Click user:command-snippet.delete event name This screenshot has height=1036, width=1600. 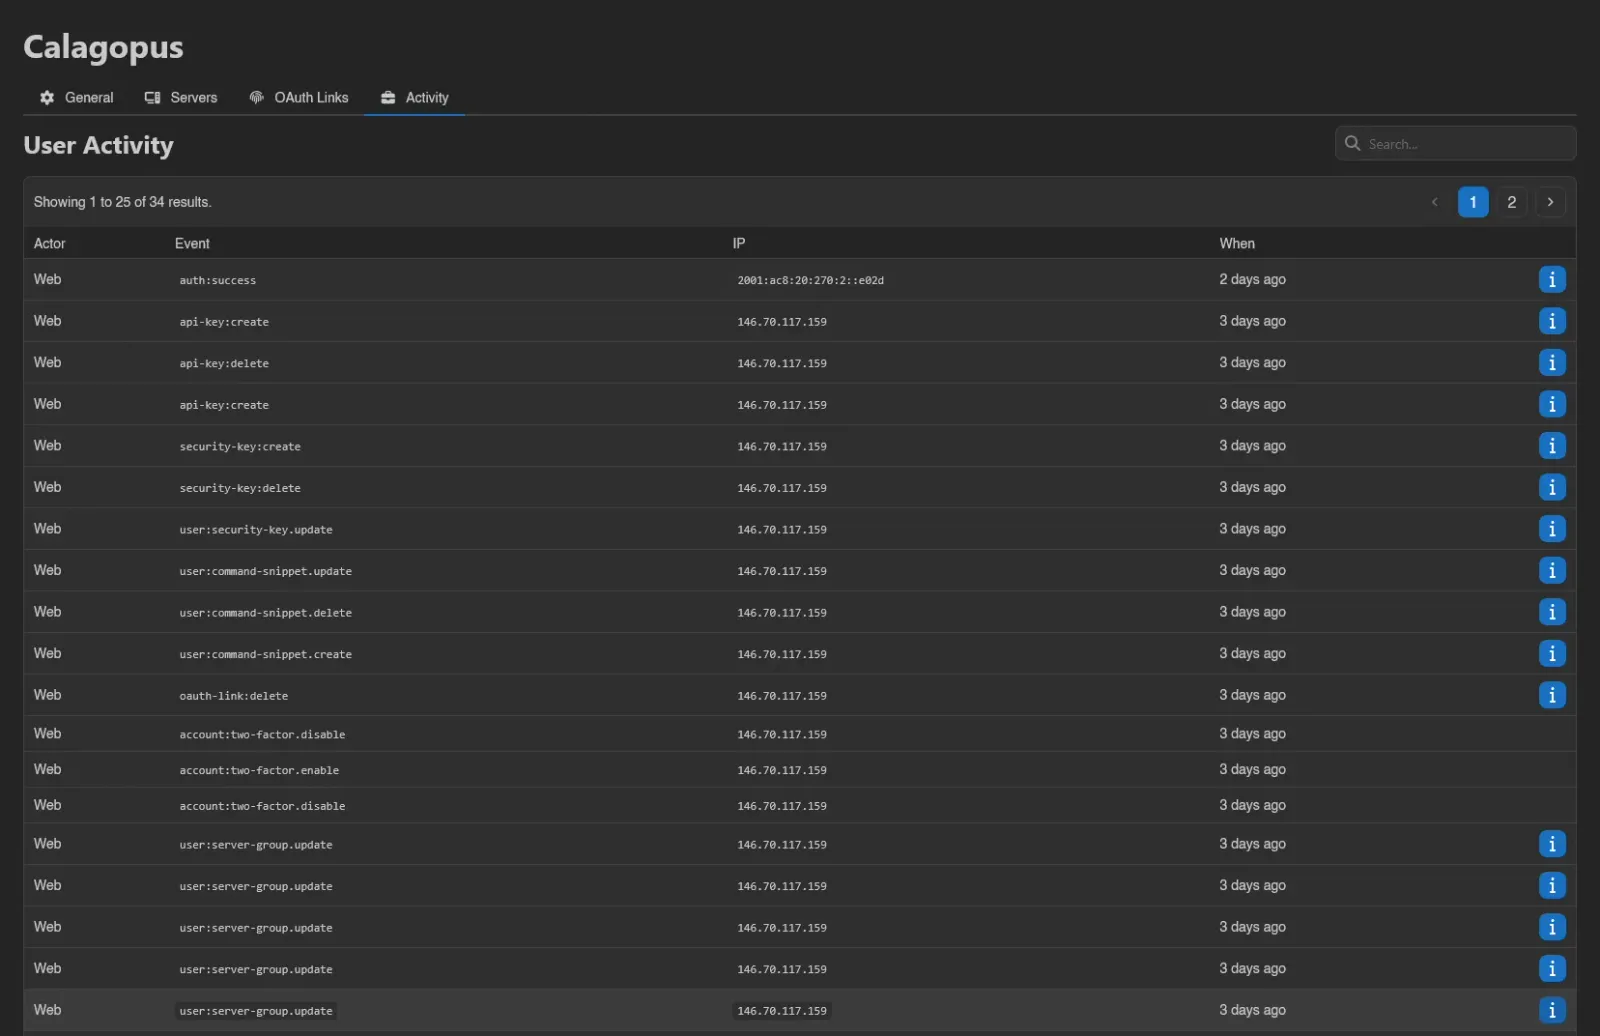pos(266,613)
